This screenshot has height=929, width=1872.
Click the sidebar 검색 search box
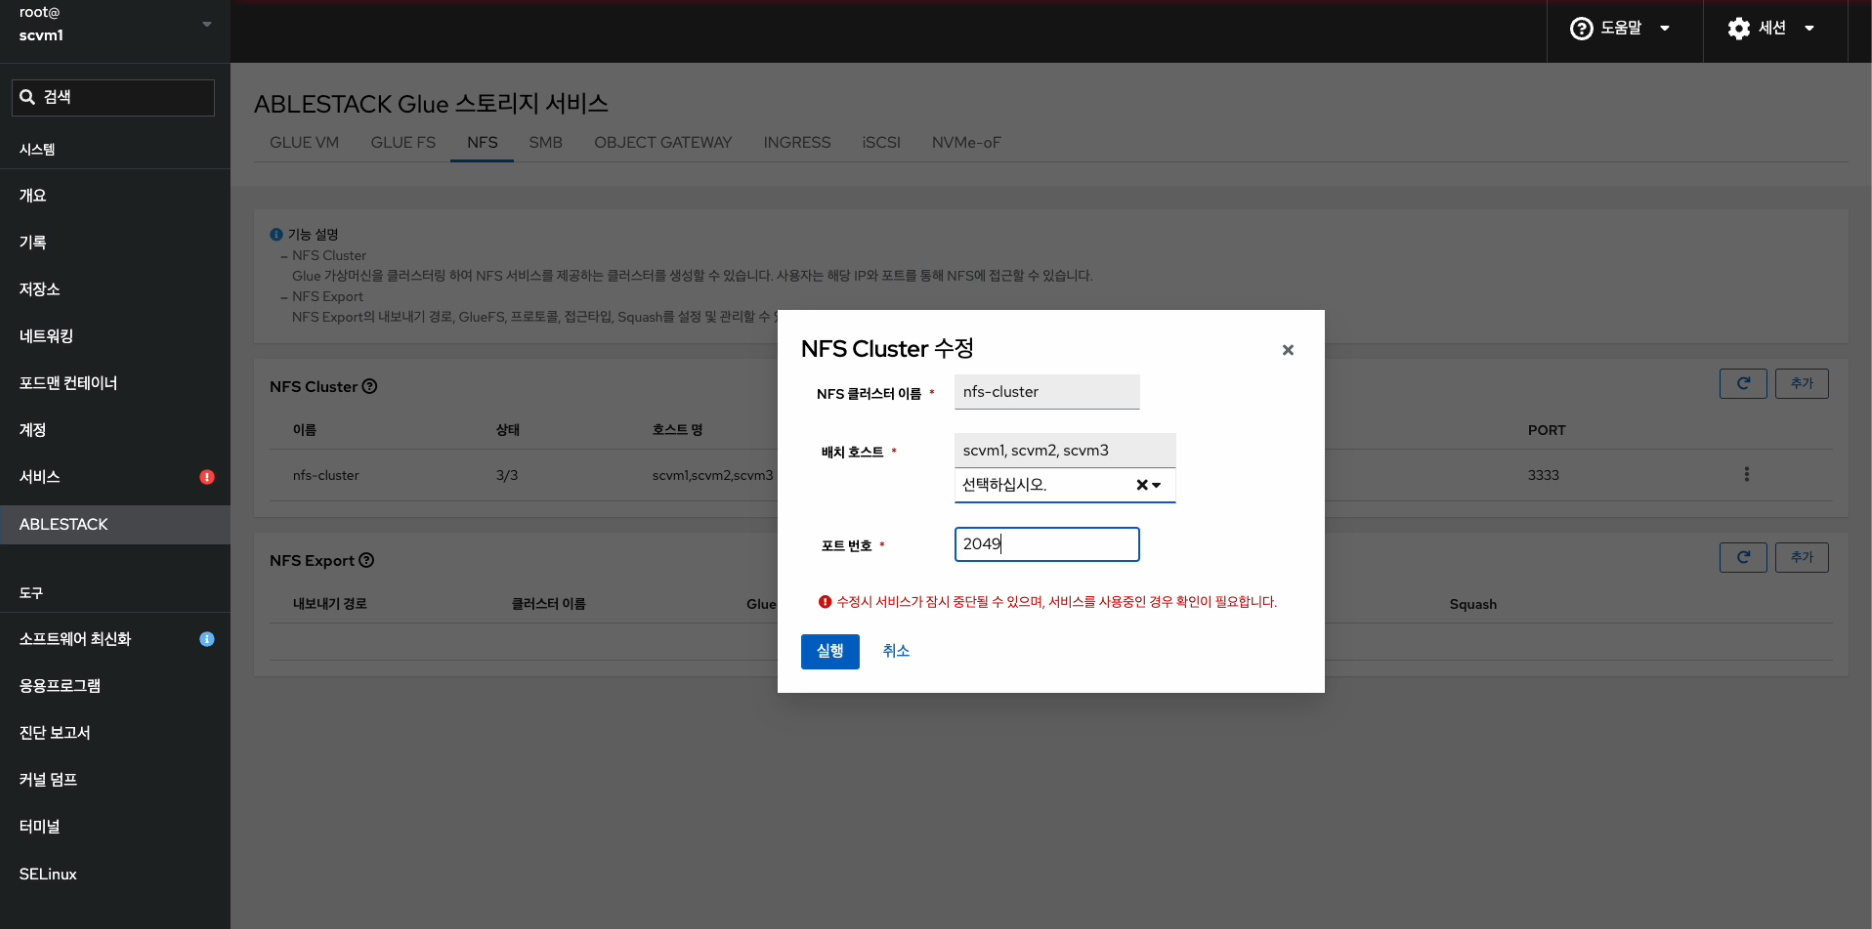click(x=113, y=97)
